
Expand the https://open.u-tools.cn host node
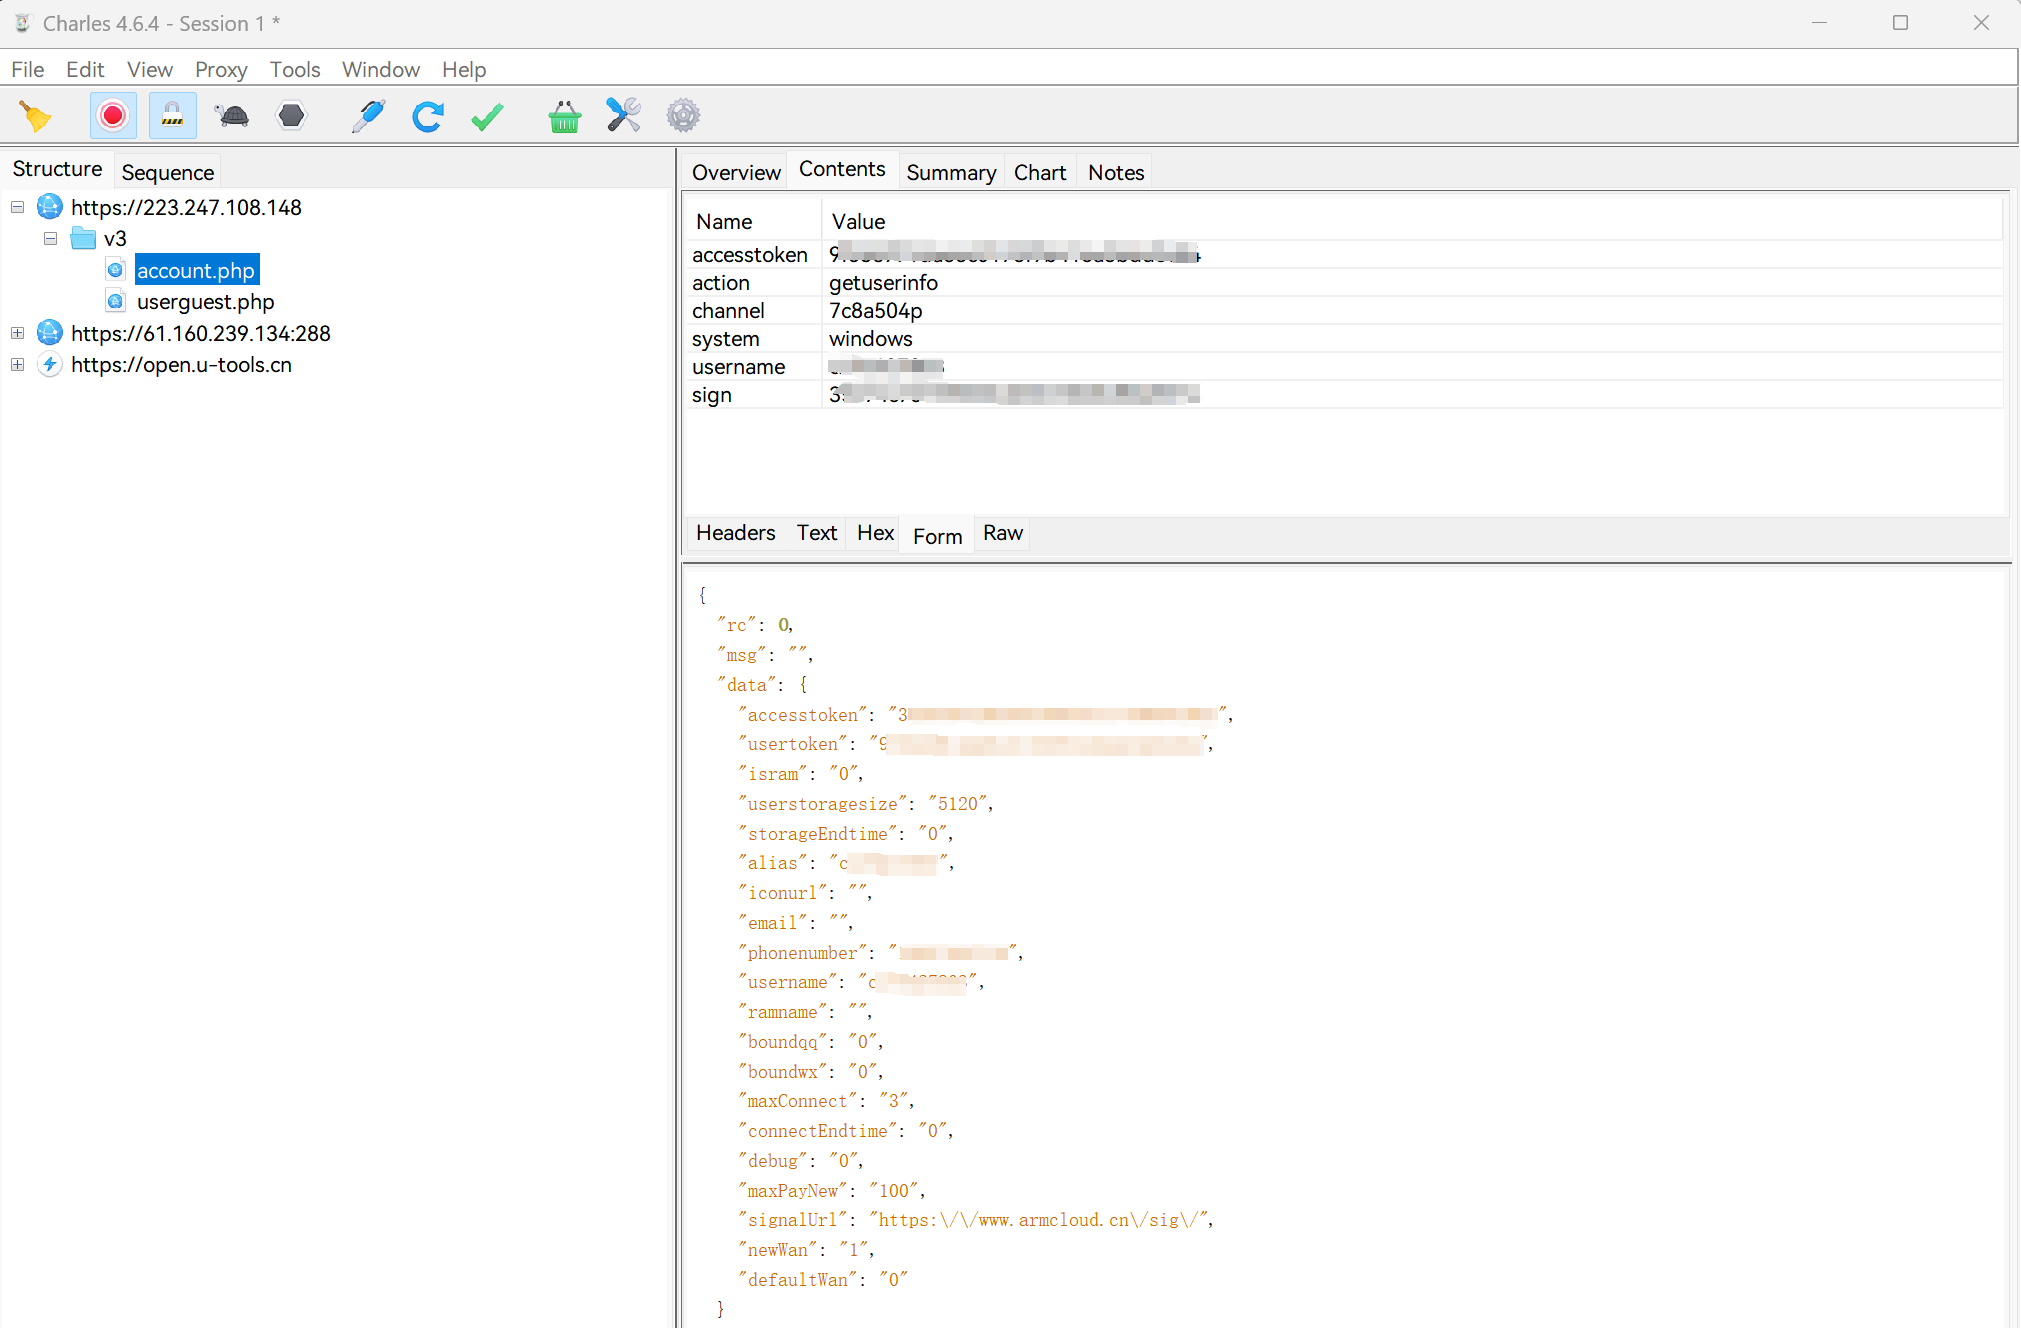pyautogui.click(x=17, y=365)
